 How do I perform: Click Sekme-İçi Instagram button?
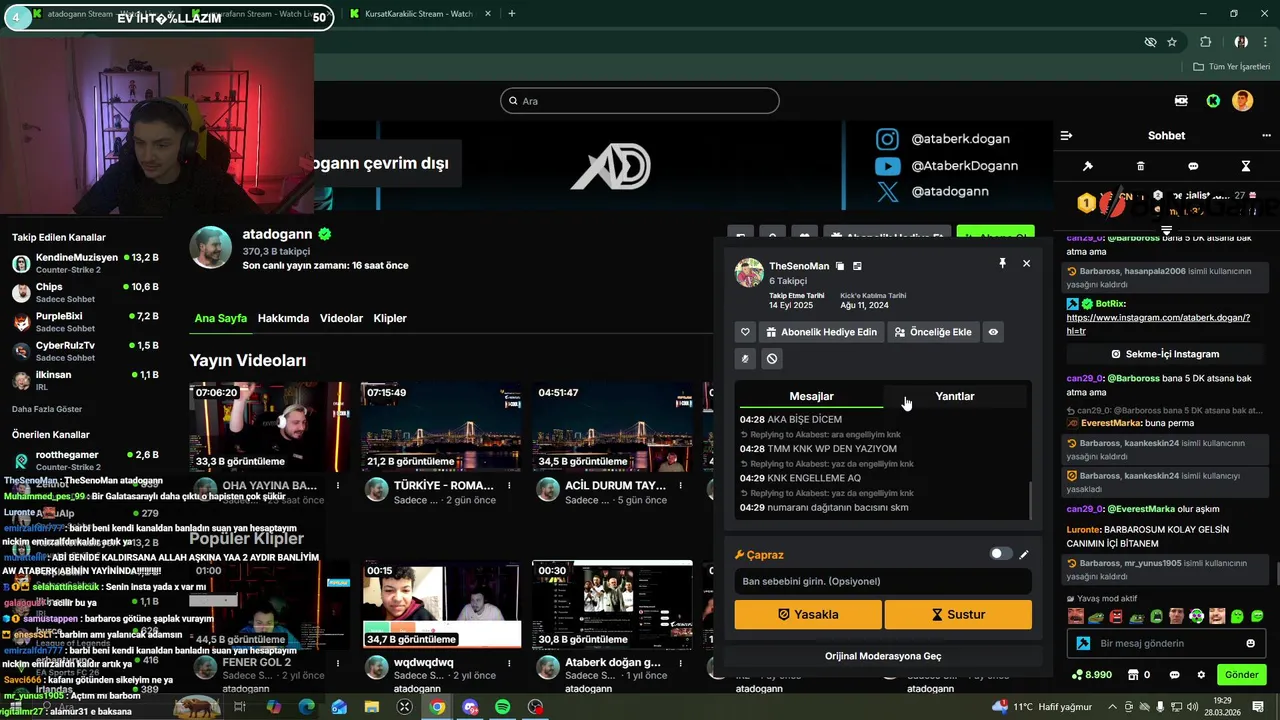(1165, 354)
